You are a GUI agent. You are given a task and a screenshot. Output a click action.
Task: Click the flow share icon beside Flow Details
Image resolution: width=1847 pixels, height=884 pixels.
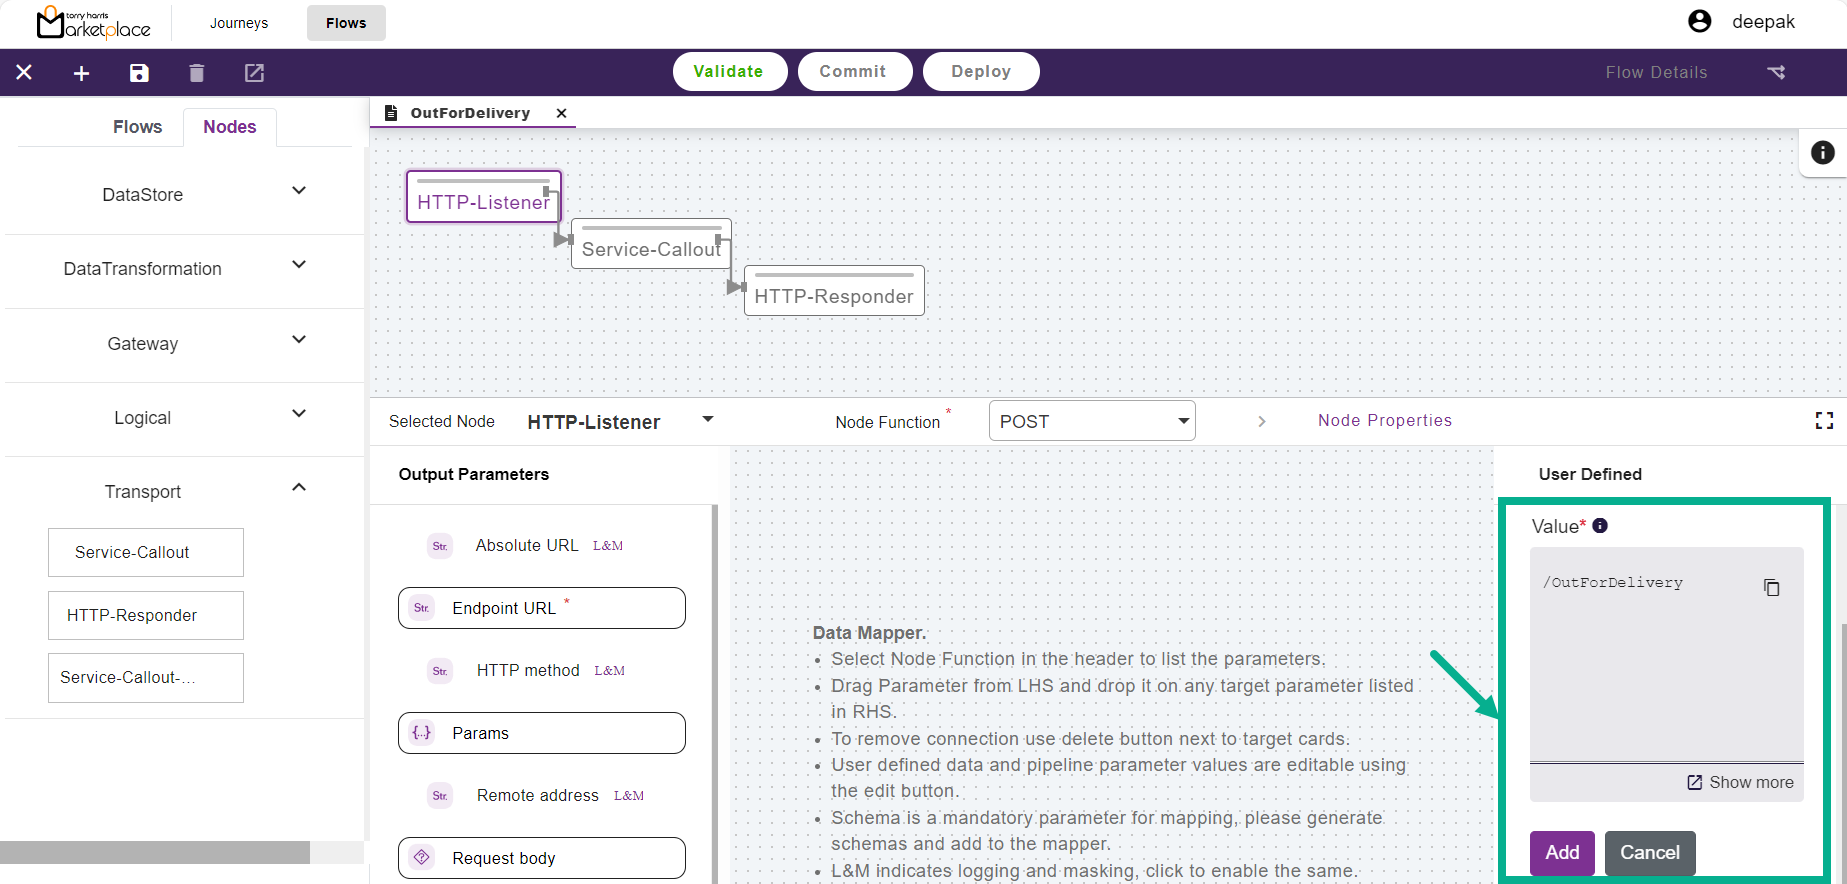pyautogui.click(x=1776, y=72)
